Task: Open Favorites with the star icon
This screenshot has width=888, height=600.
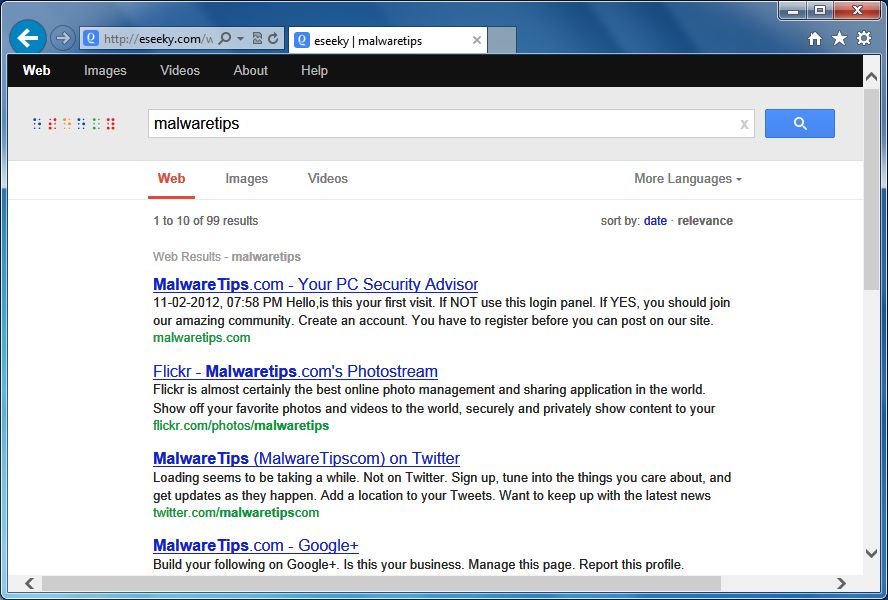Action: pyautogui.click(x=839, y=39)
